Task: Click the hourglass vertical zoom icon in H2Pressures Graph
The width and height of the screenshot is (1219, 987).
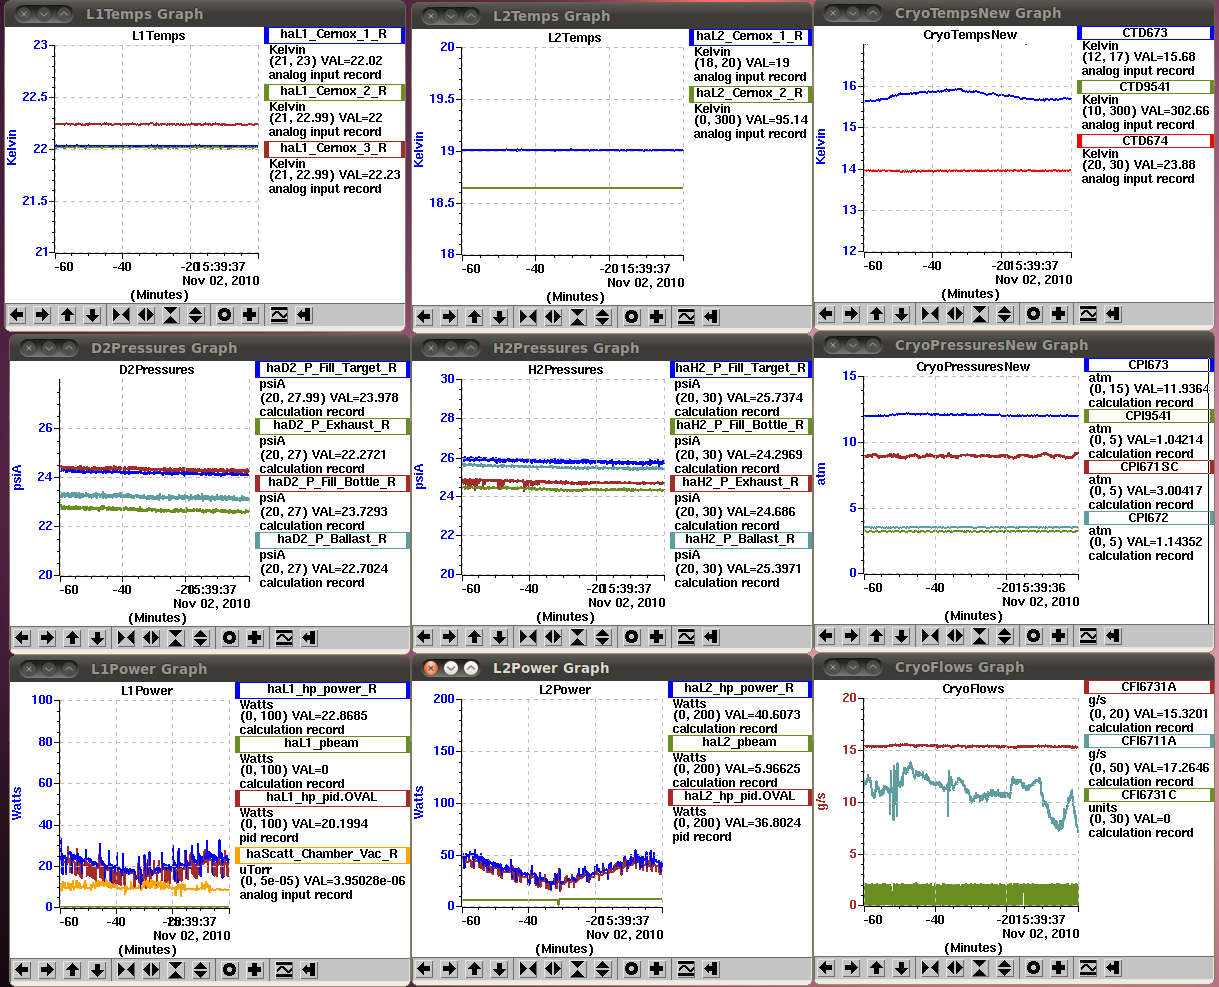Action: pyautogui.click(x=578, y=637)
